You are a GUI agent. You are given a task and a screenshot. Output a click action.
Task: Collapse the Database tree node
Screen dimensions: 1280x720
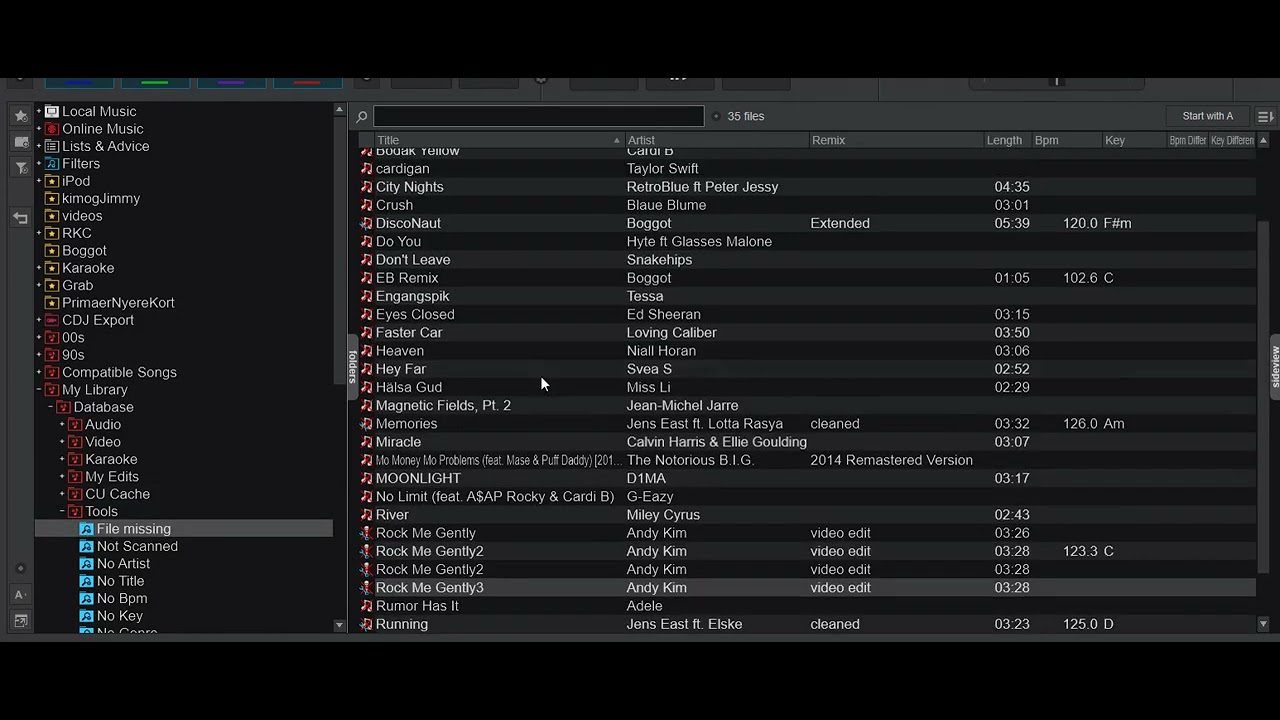pyautogui.click(x=51, y=407)
